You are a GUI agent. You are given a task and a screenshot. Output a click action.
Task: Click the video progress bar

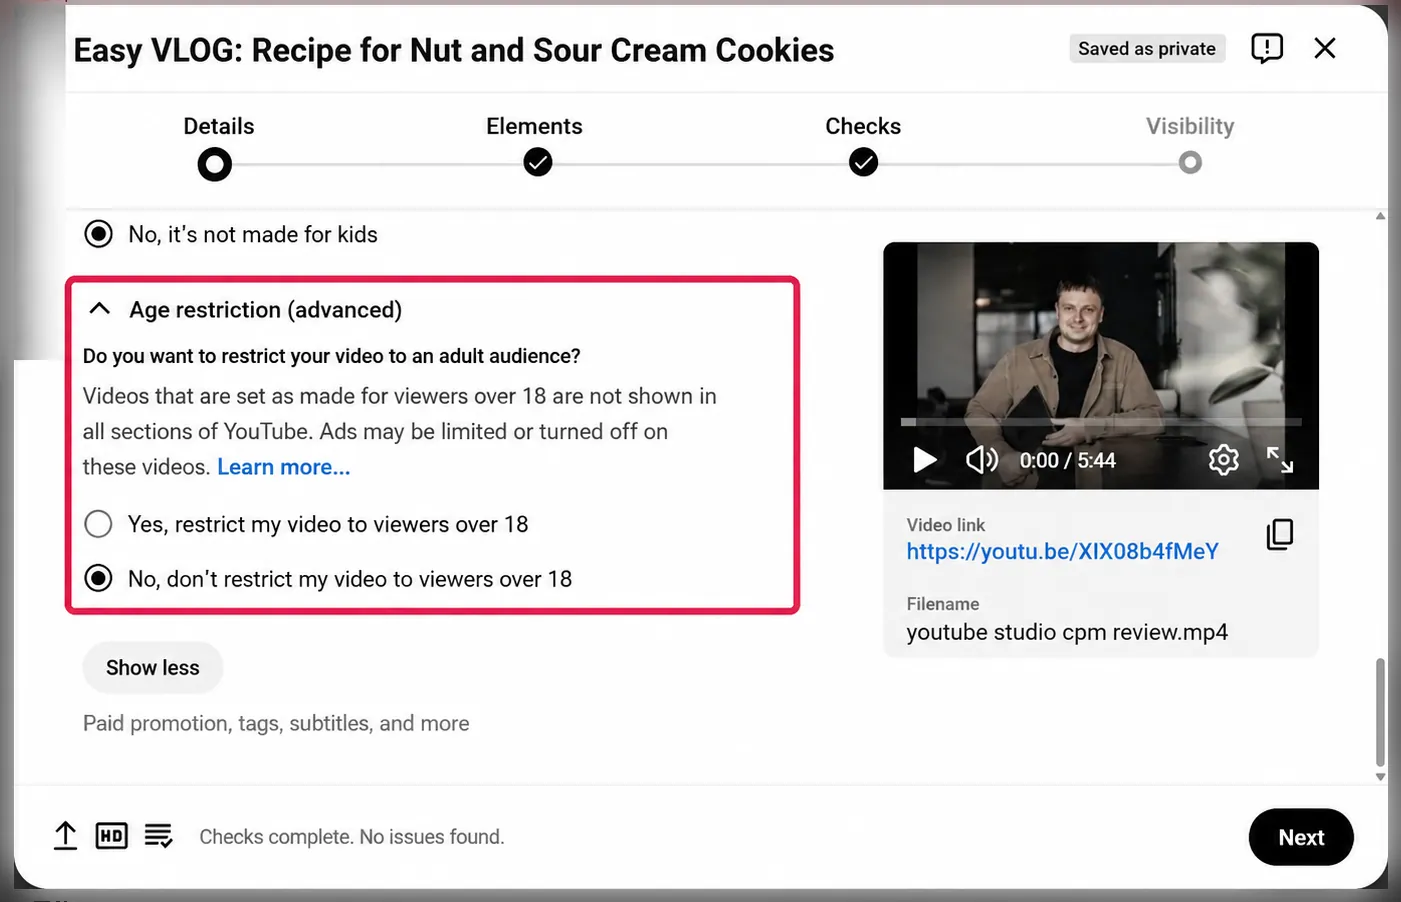[1101, 422]
